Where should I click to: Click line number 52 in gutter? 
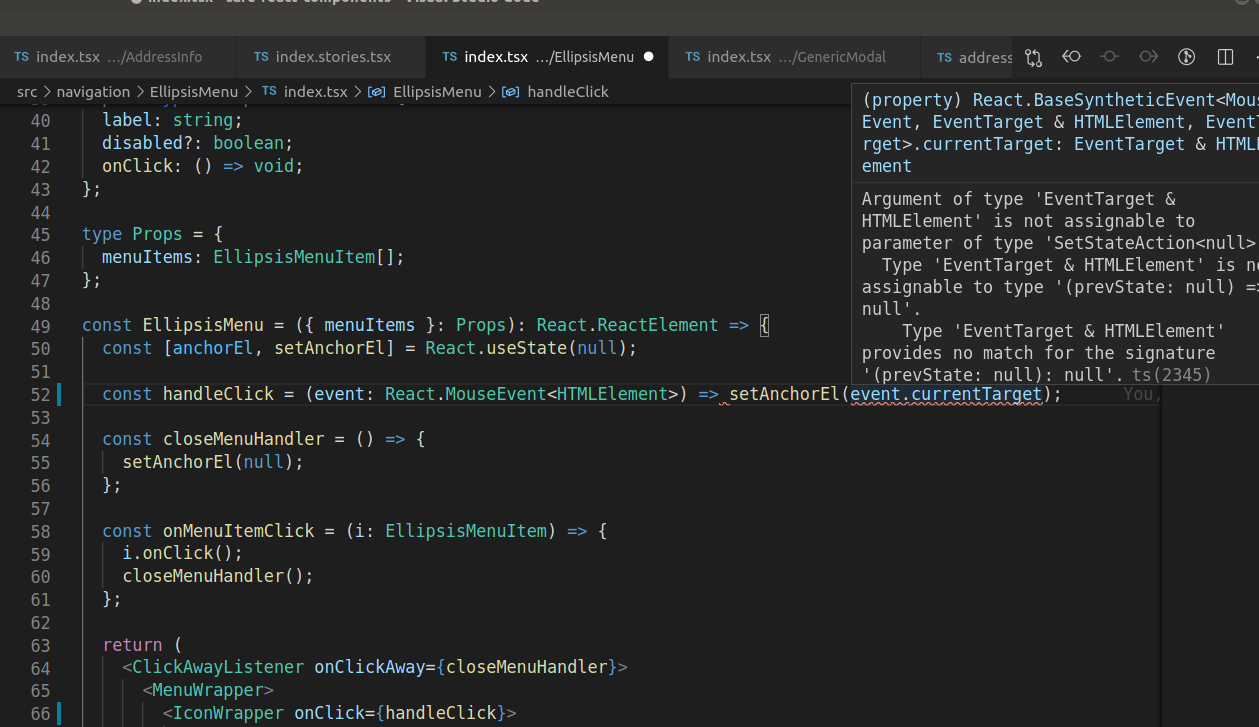click(40, 394)
